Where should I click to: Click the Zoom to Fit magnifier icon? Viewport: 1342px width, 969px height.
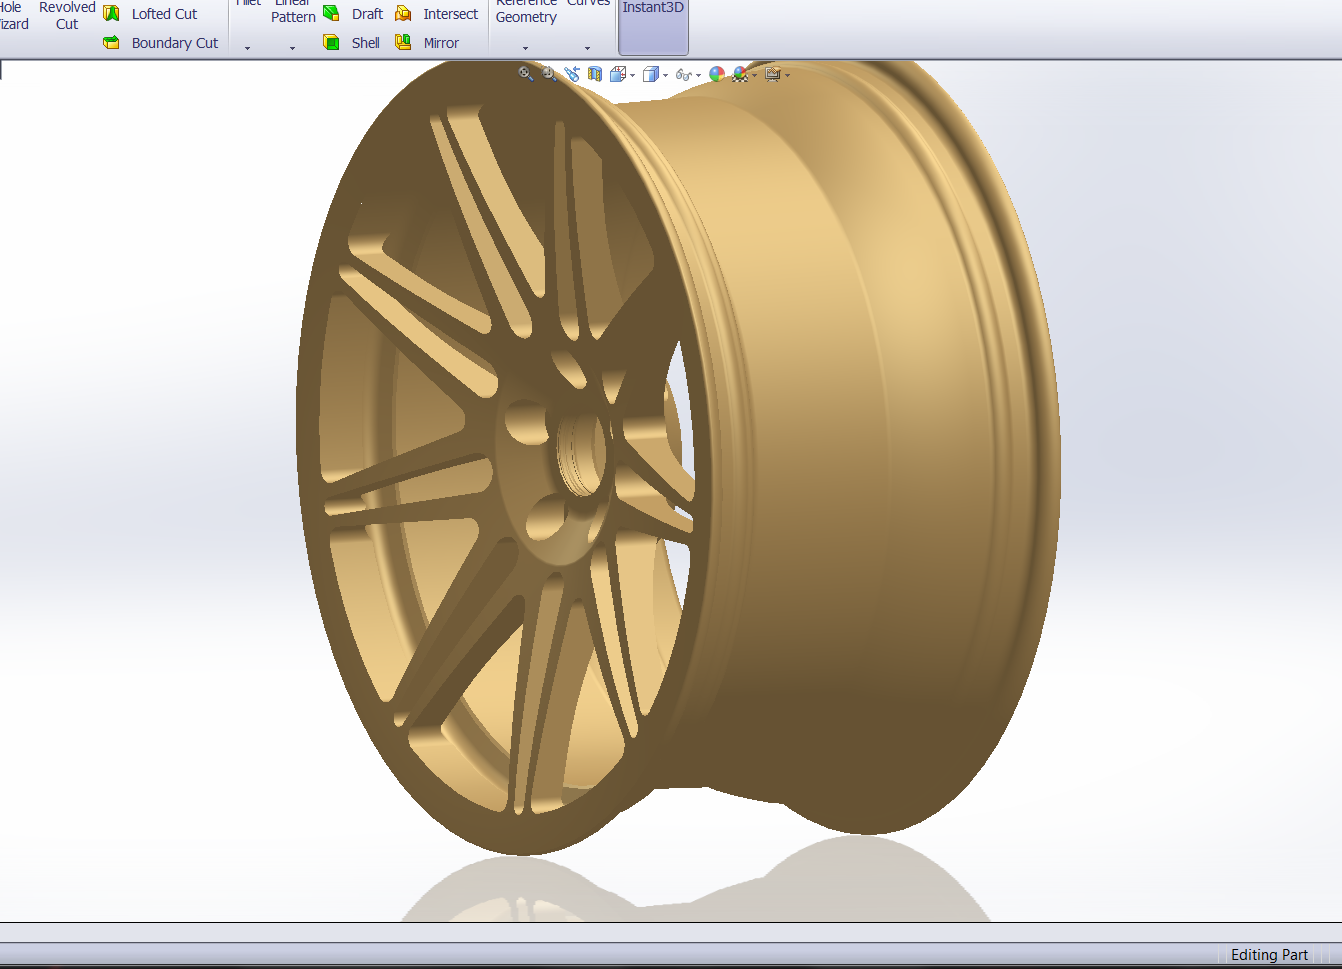(526, 74)
